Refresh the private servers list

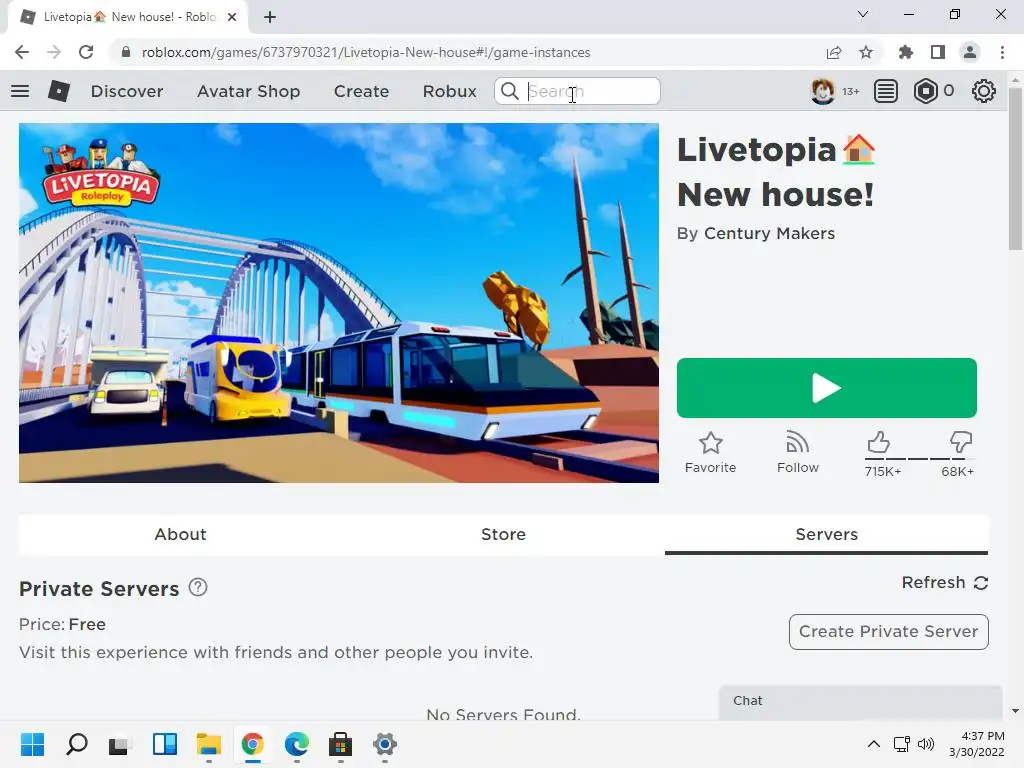click(944, 583)
